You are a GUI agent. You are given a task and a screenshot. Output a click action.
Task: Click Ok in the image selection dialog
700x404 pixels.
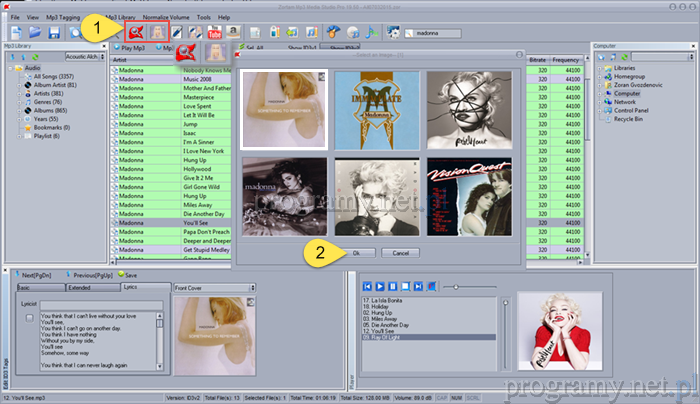358,253
